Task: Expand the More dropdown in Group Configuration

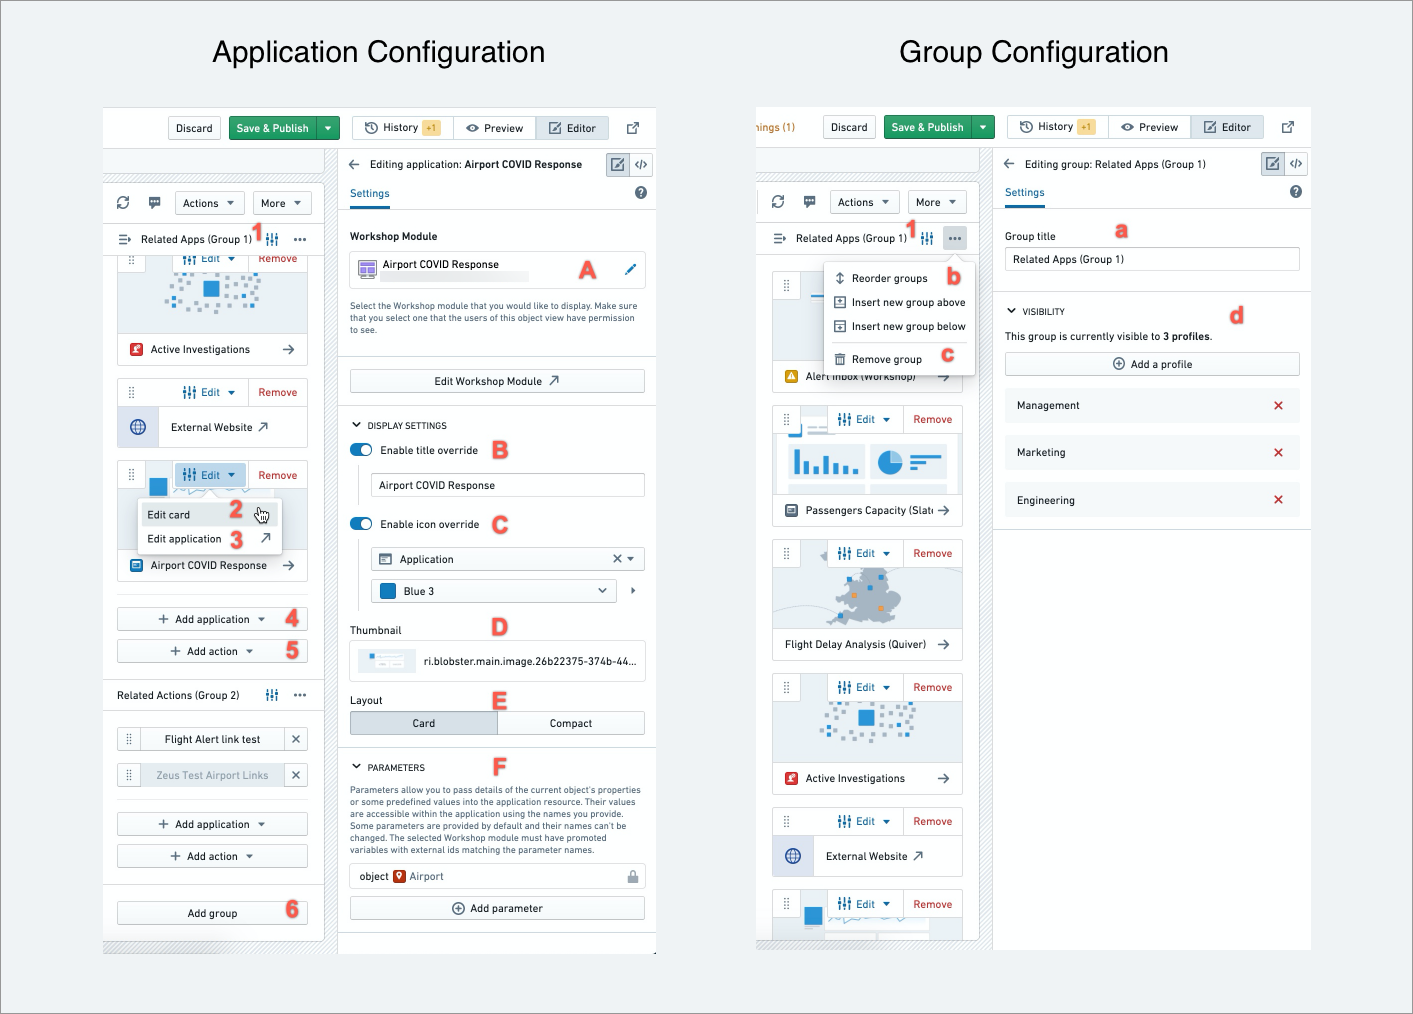Action: tap(937, 202)
